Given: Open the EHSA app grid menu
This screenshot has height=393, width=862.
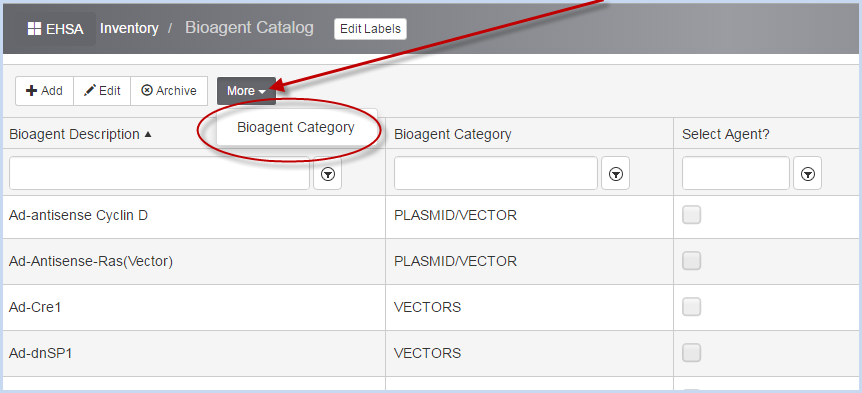Looking at the screenshot, I should click(x=56, y=29).
